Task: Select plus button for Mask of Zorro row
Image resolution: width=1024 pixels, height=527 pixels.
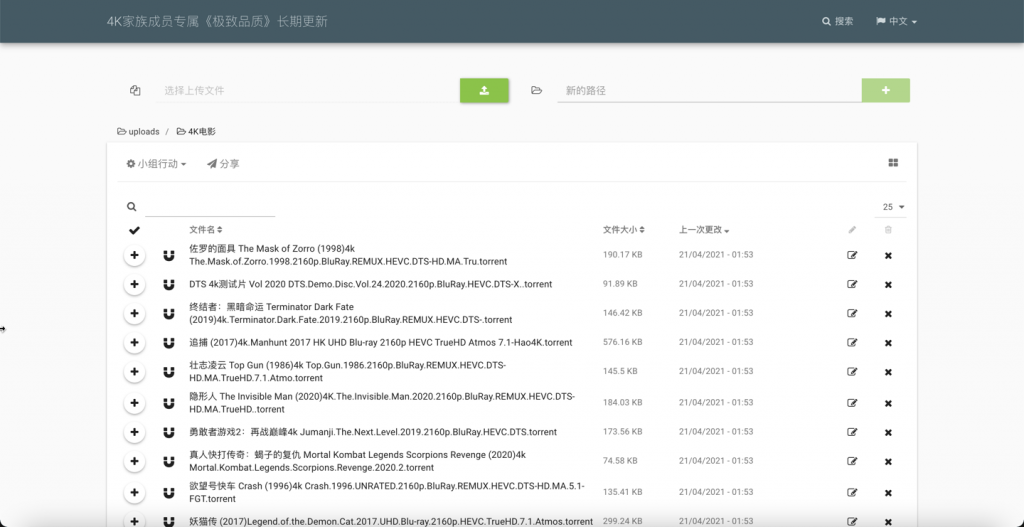Action: pyautogui.click(x=135, y=255)
